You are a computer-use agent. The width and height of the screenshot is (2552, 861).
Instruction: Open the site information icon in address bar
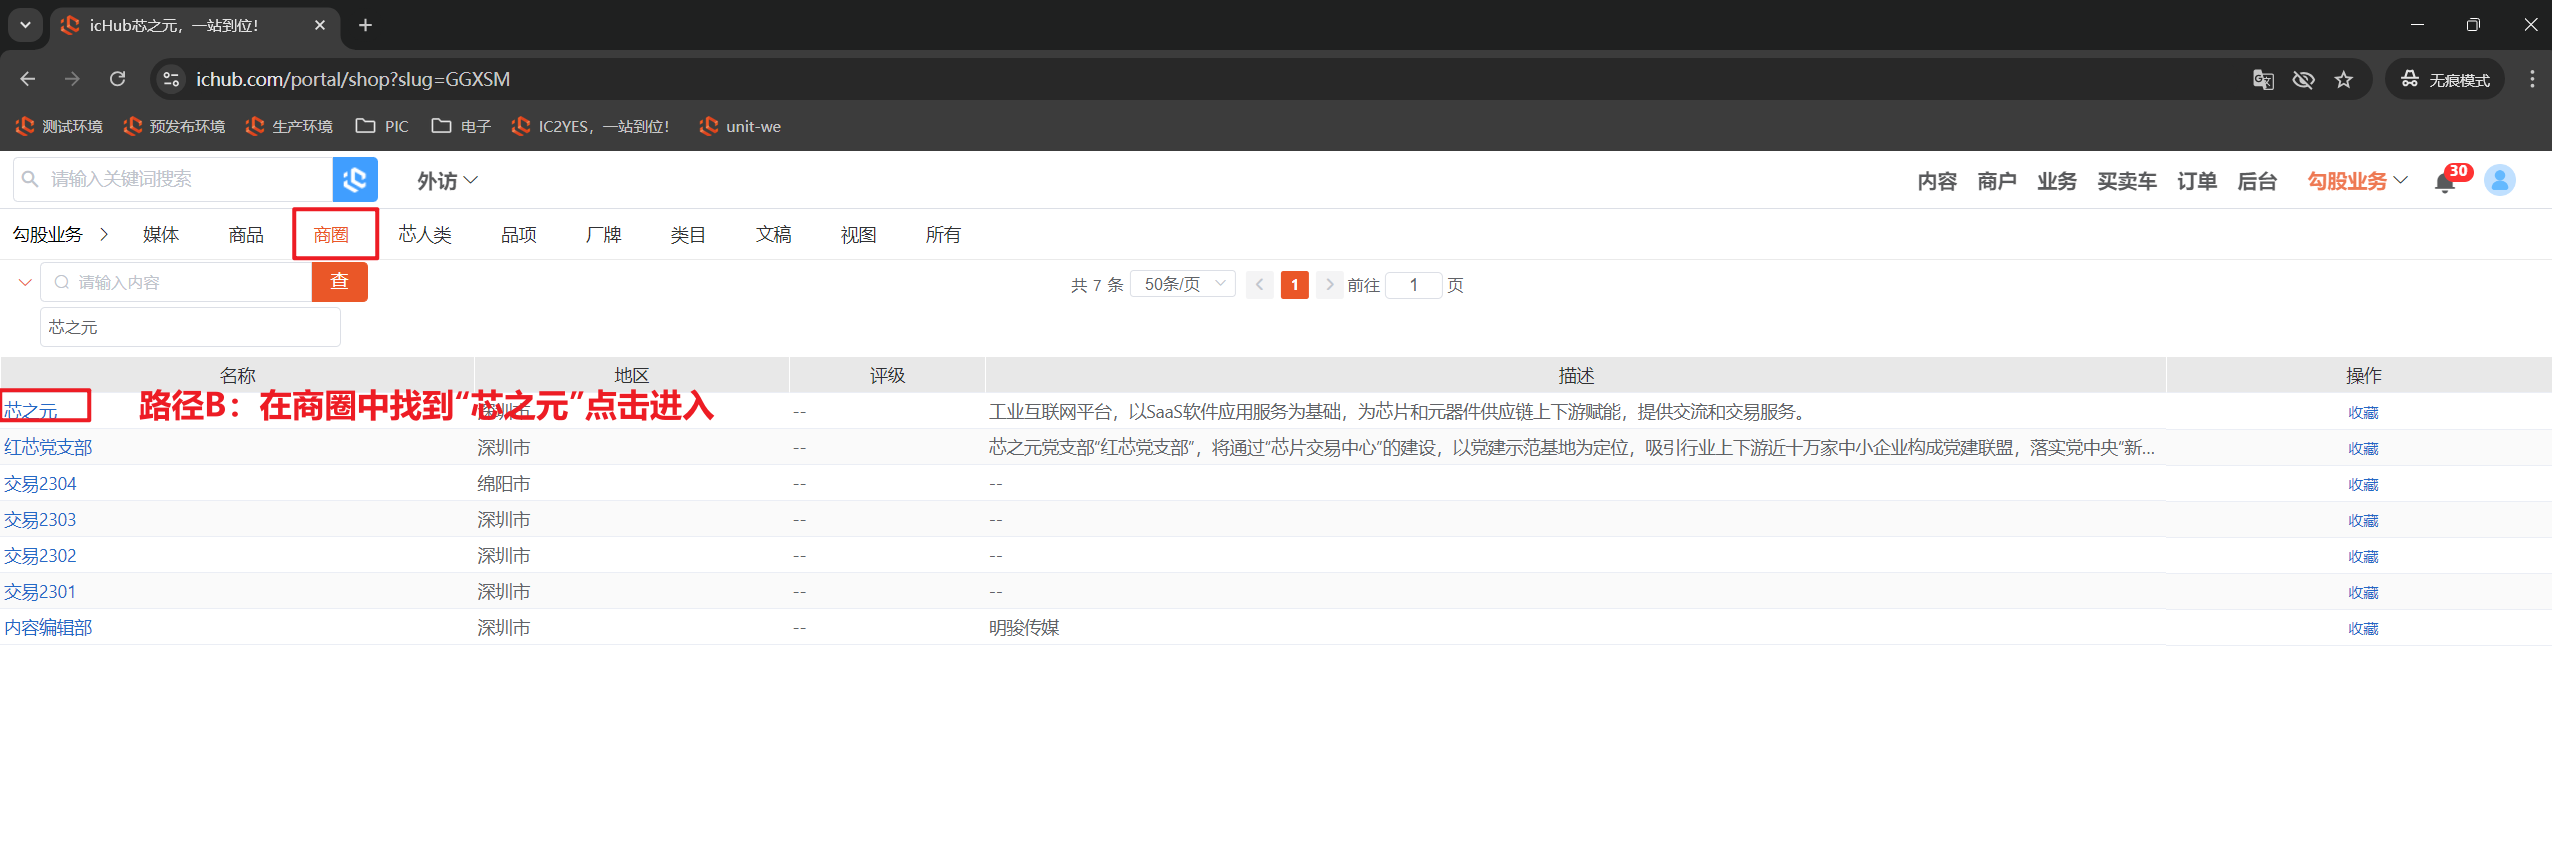click(171, 79)
